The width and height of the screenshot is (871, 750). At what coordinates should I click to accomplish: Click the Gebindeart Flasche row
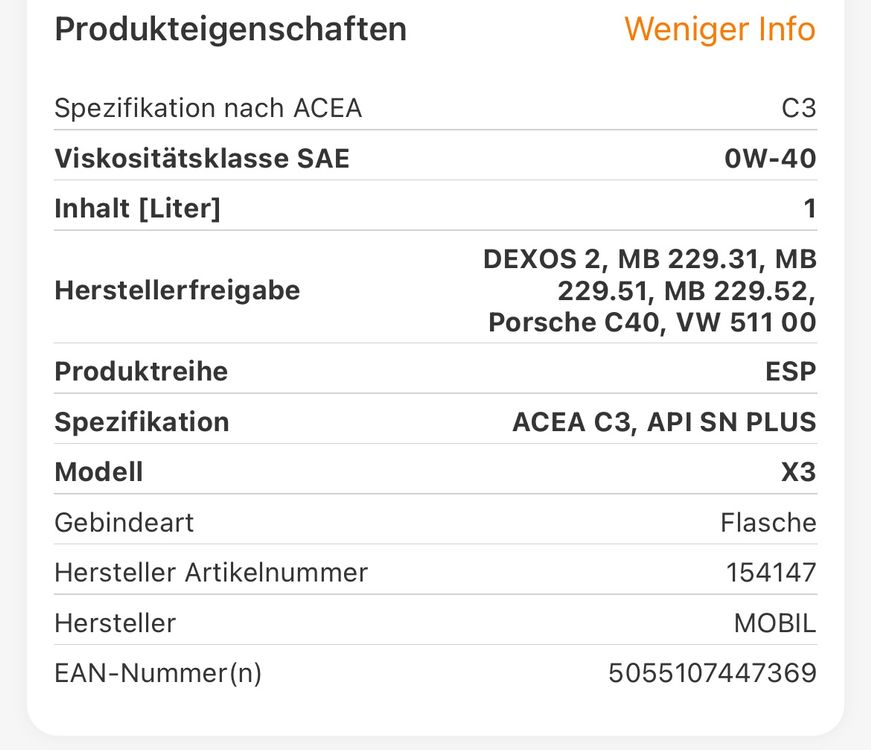pyautogui.click(x=124, y=522)
